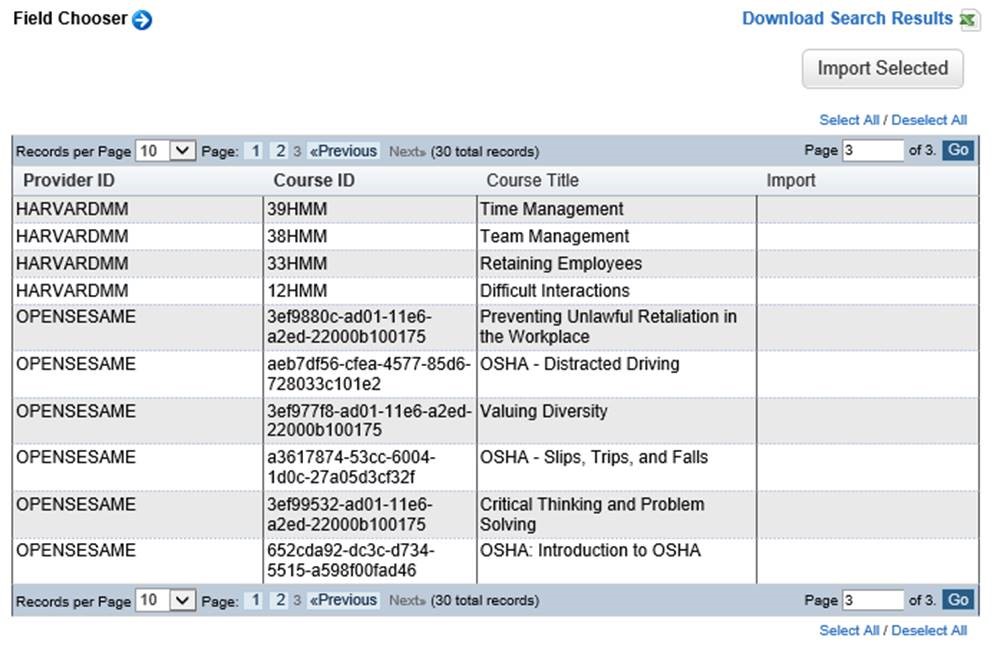Click the bottom Go button

[958, 600]
